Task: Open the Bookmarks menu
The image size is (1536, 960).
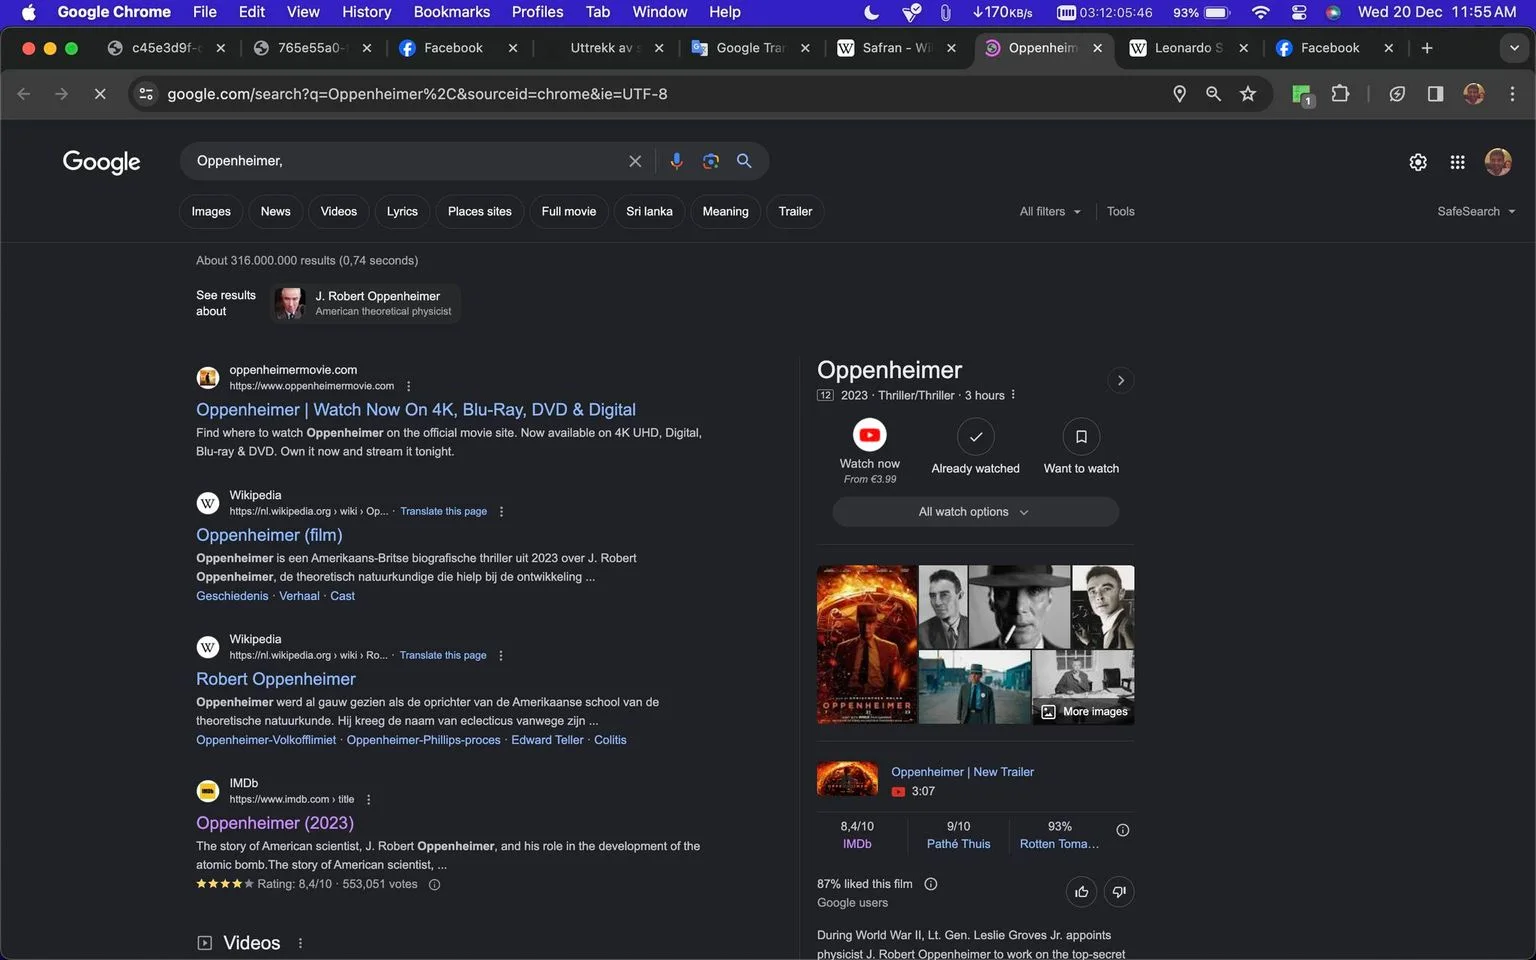Action: pyautogui.click(x=452, y=12)
